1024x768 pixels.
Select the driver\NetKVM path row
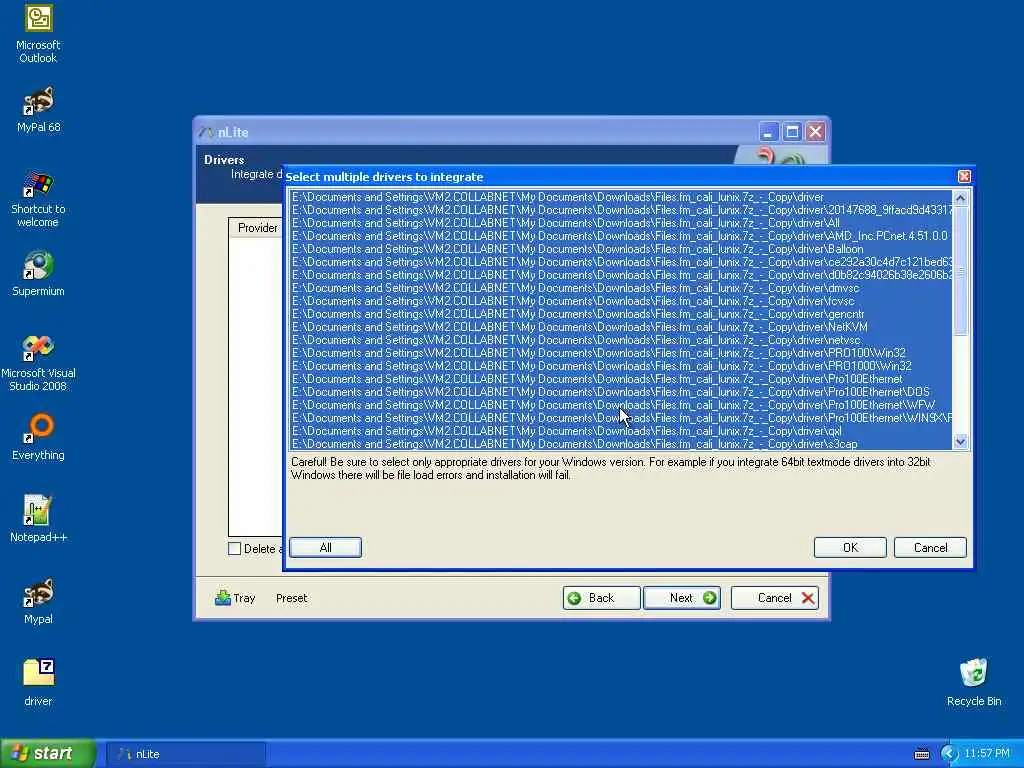(622, 327)
